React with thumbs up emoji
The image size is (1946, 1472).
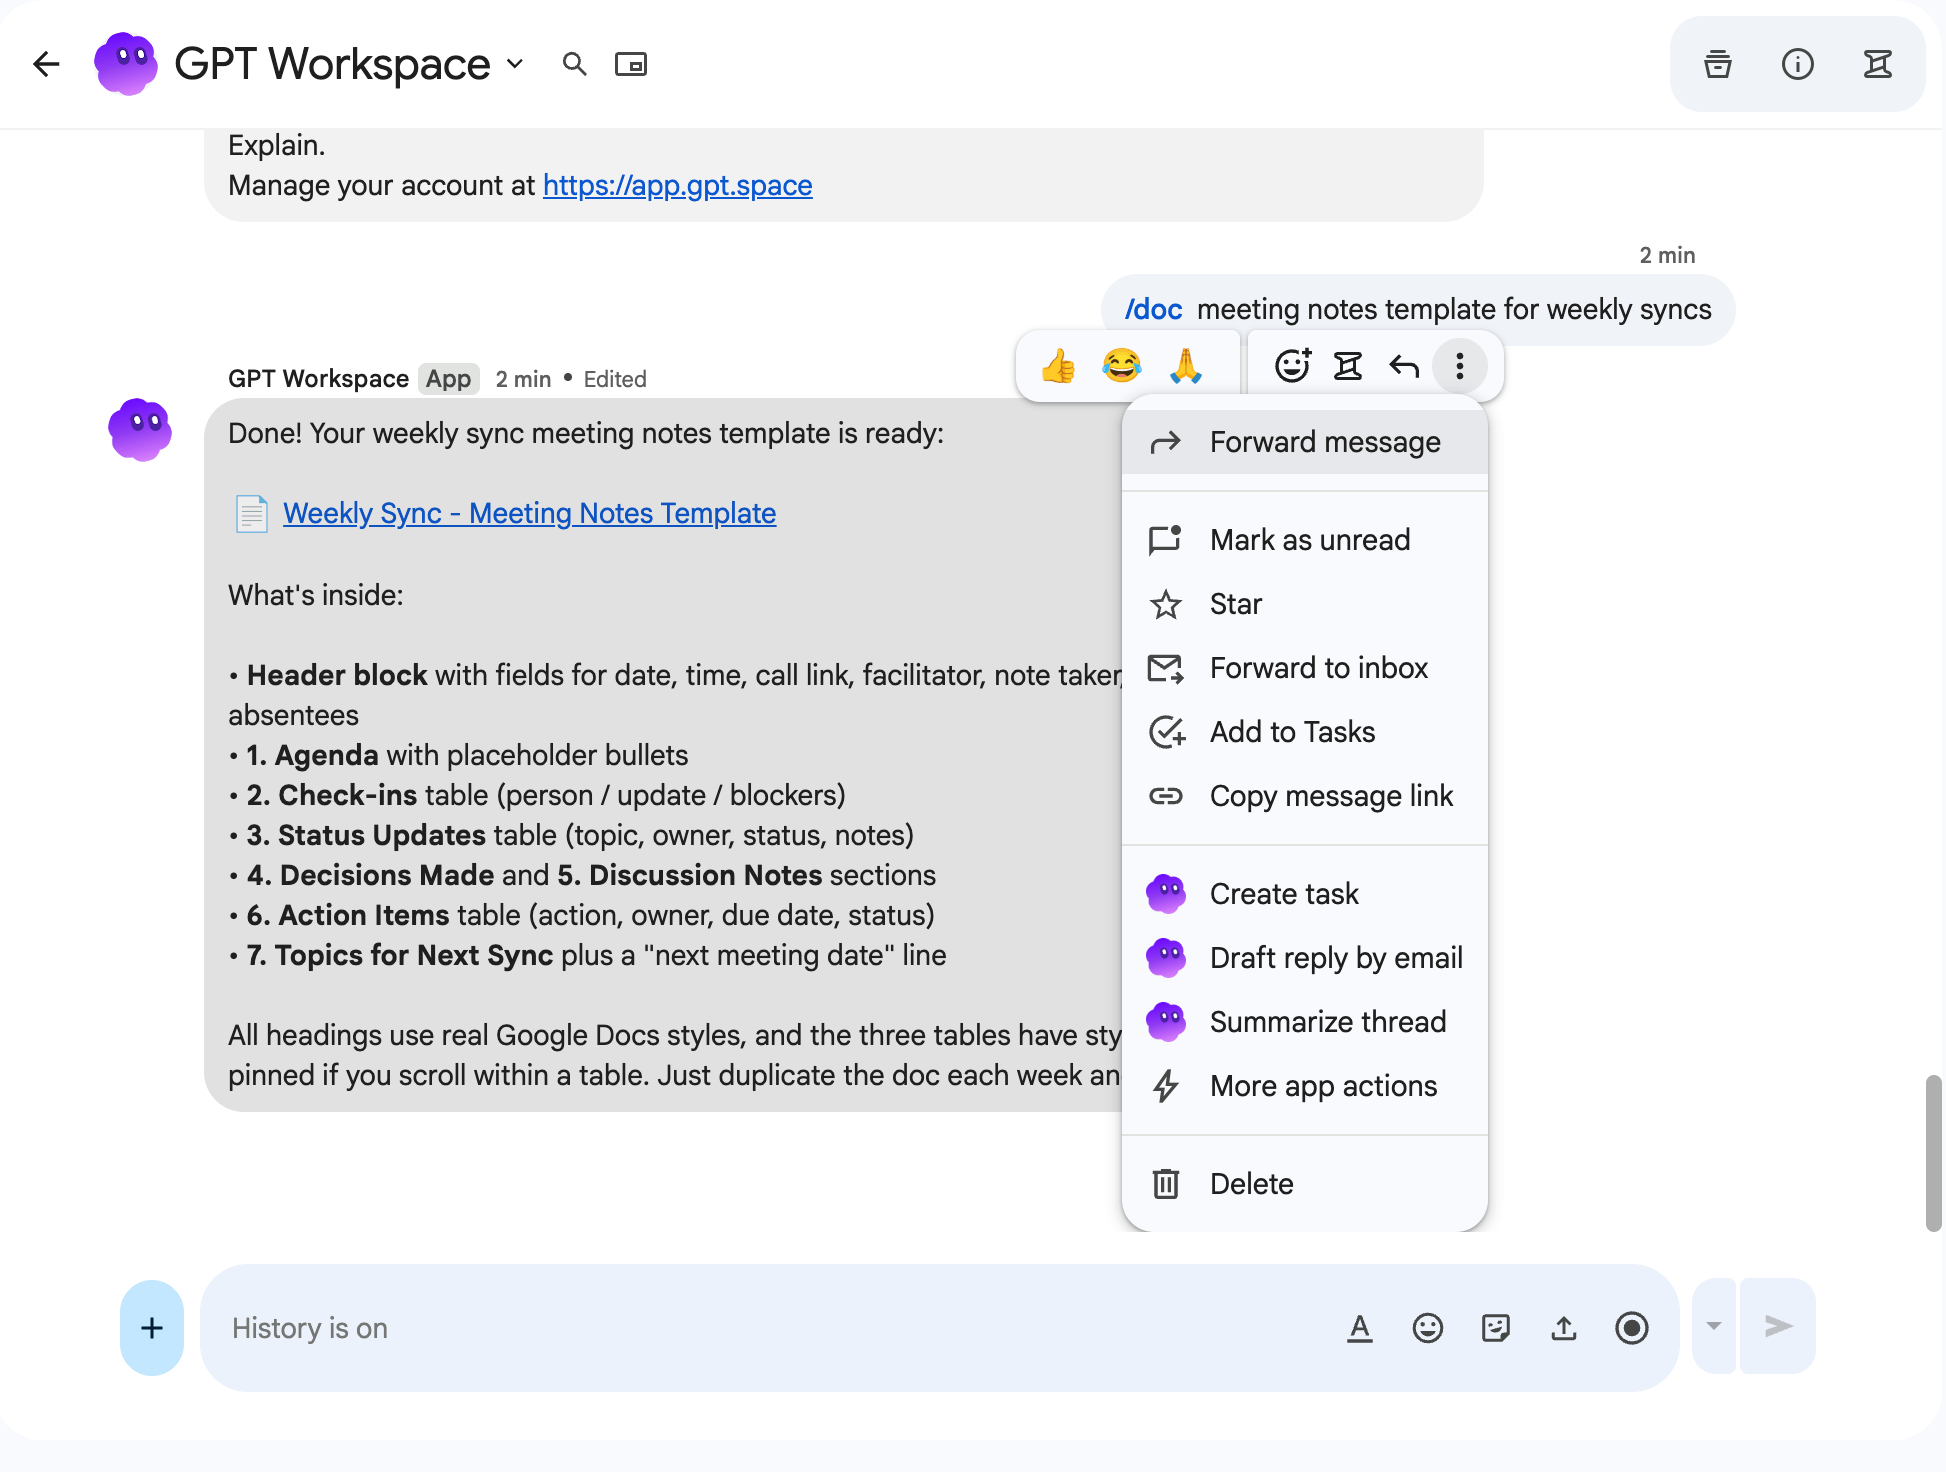pyautogui.click(x=1058, y=366)
